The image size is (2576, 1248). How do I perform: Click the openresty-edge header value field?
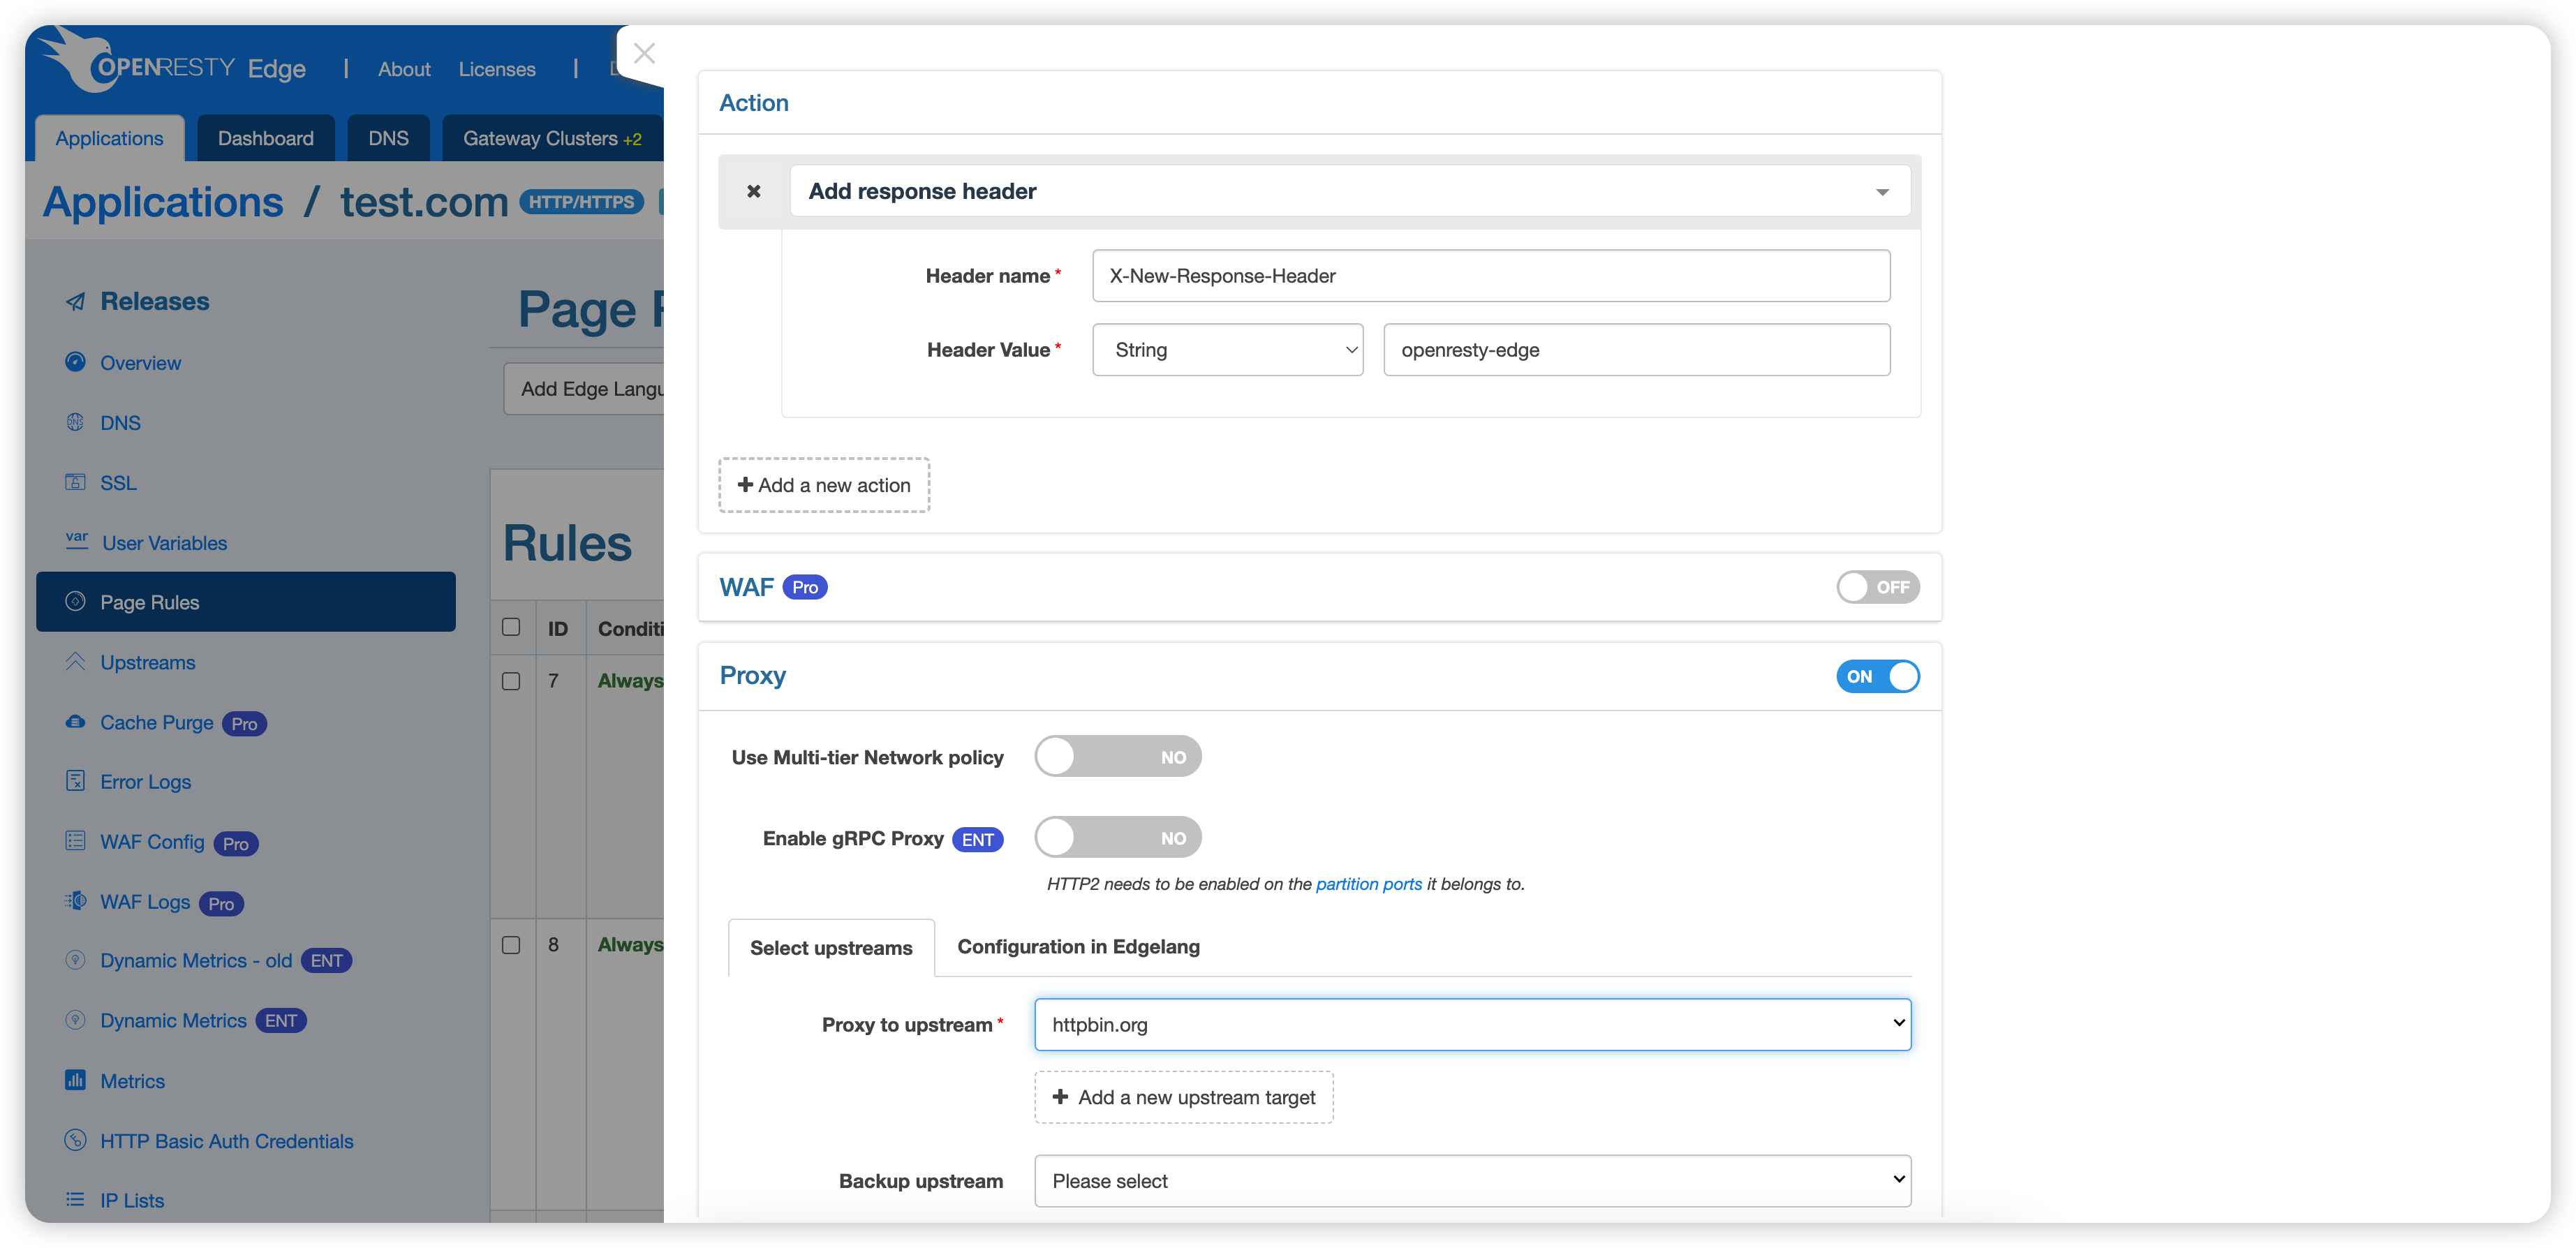click(1636, 350)
